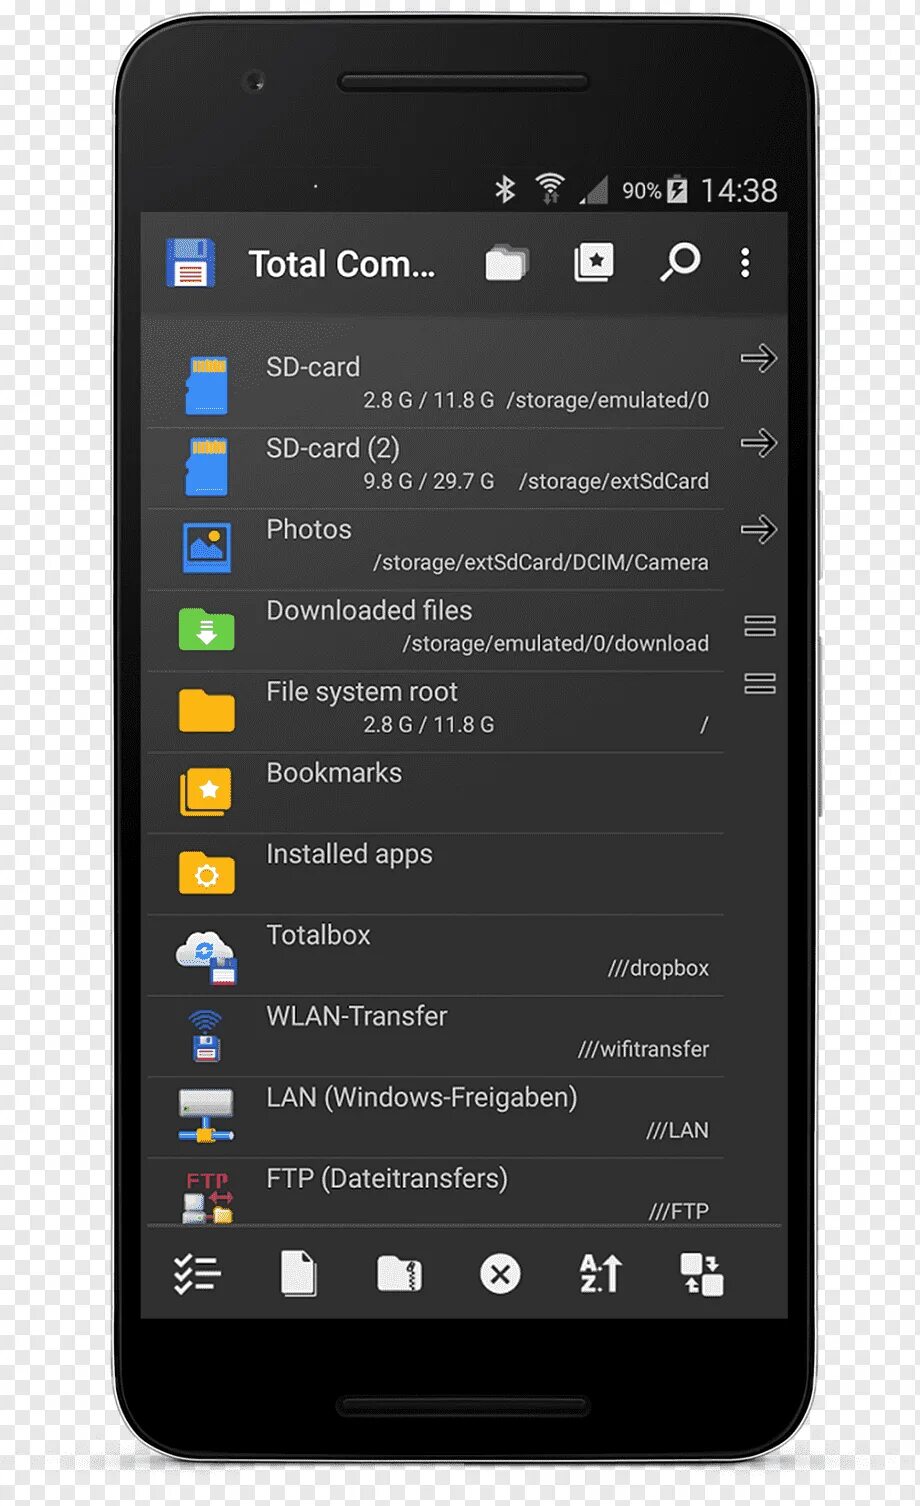
Task: Tap the select items checklist icon
Action: point(197,1274)
